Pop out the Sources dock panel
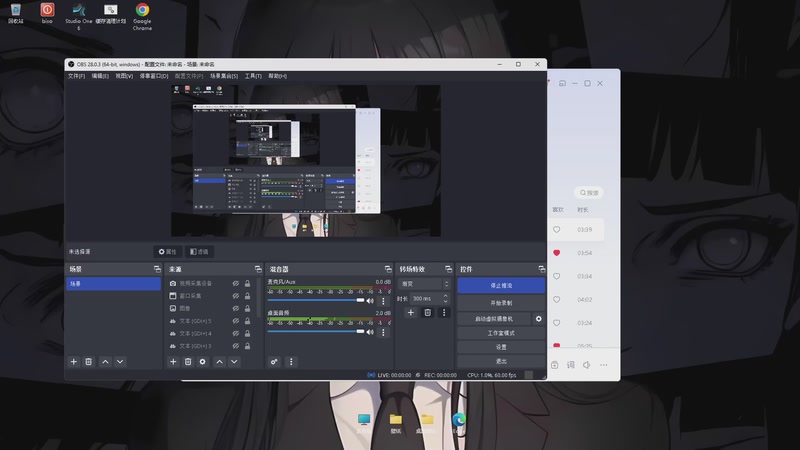This screenshot has width=800, height=450. click(x=258, y=269)
